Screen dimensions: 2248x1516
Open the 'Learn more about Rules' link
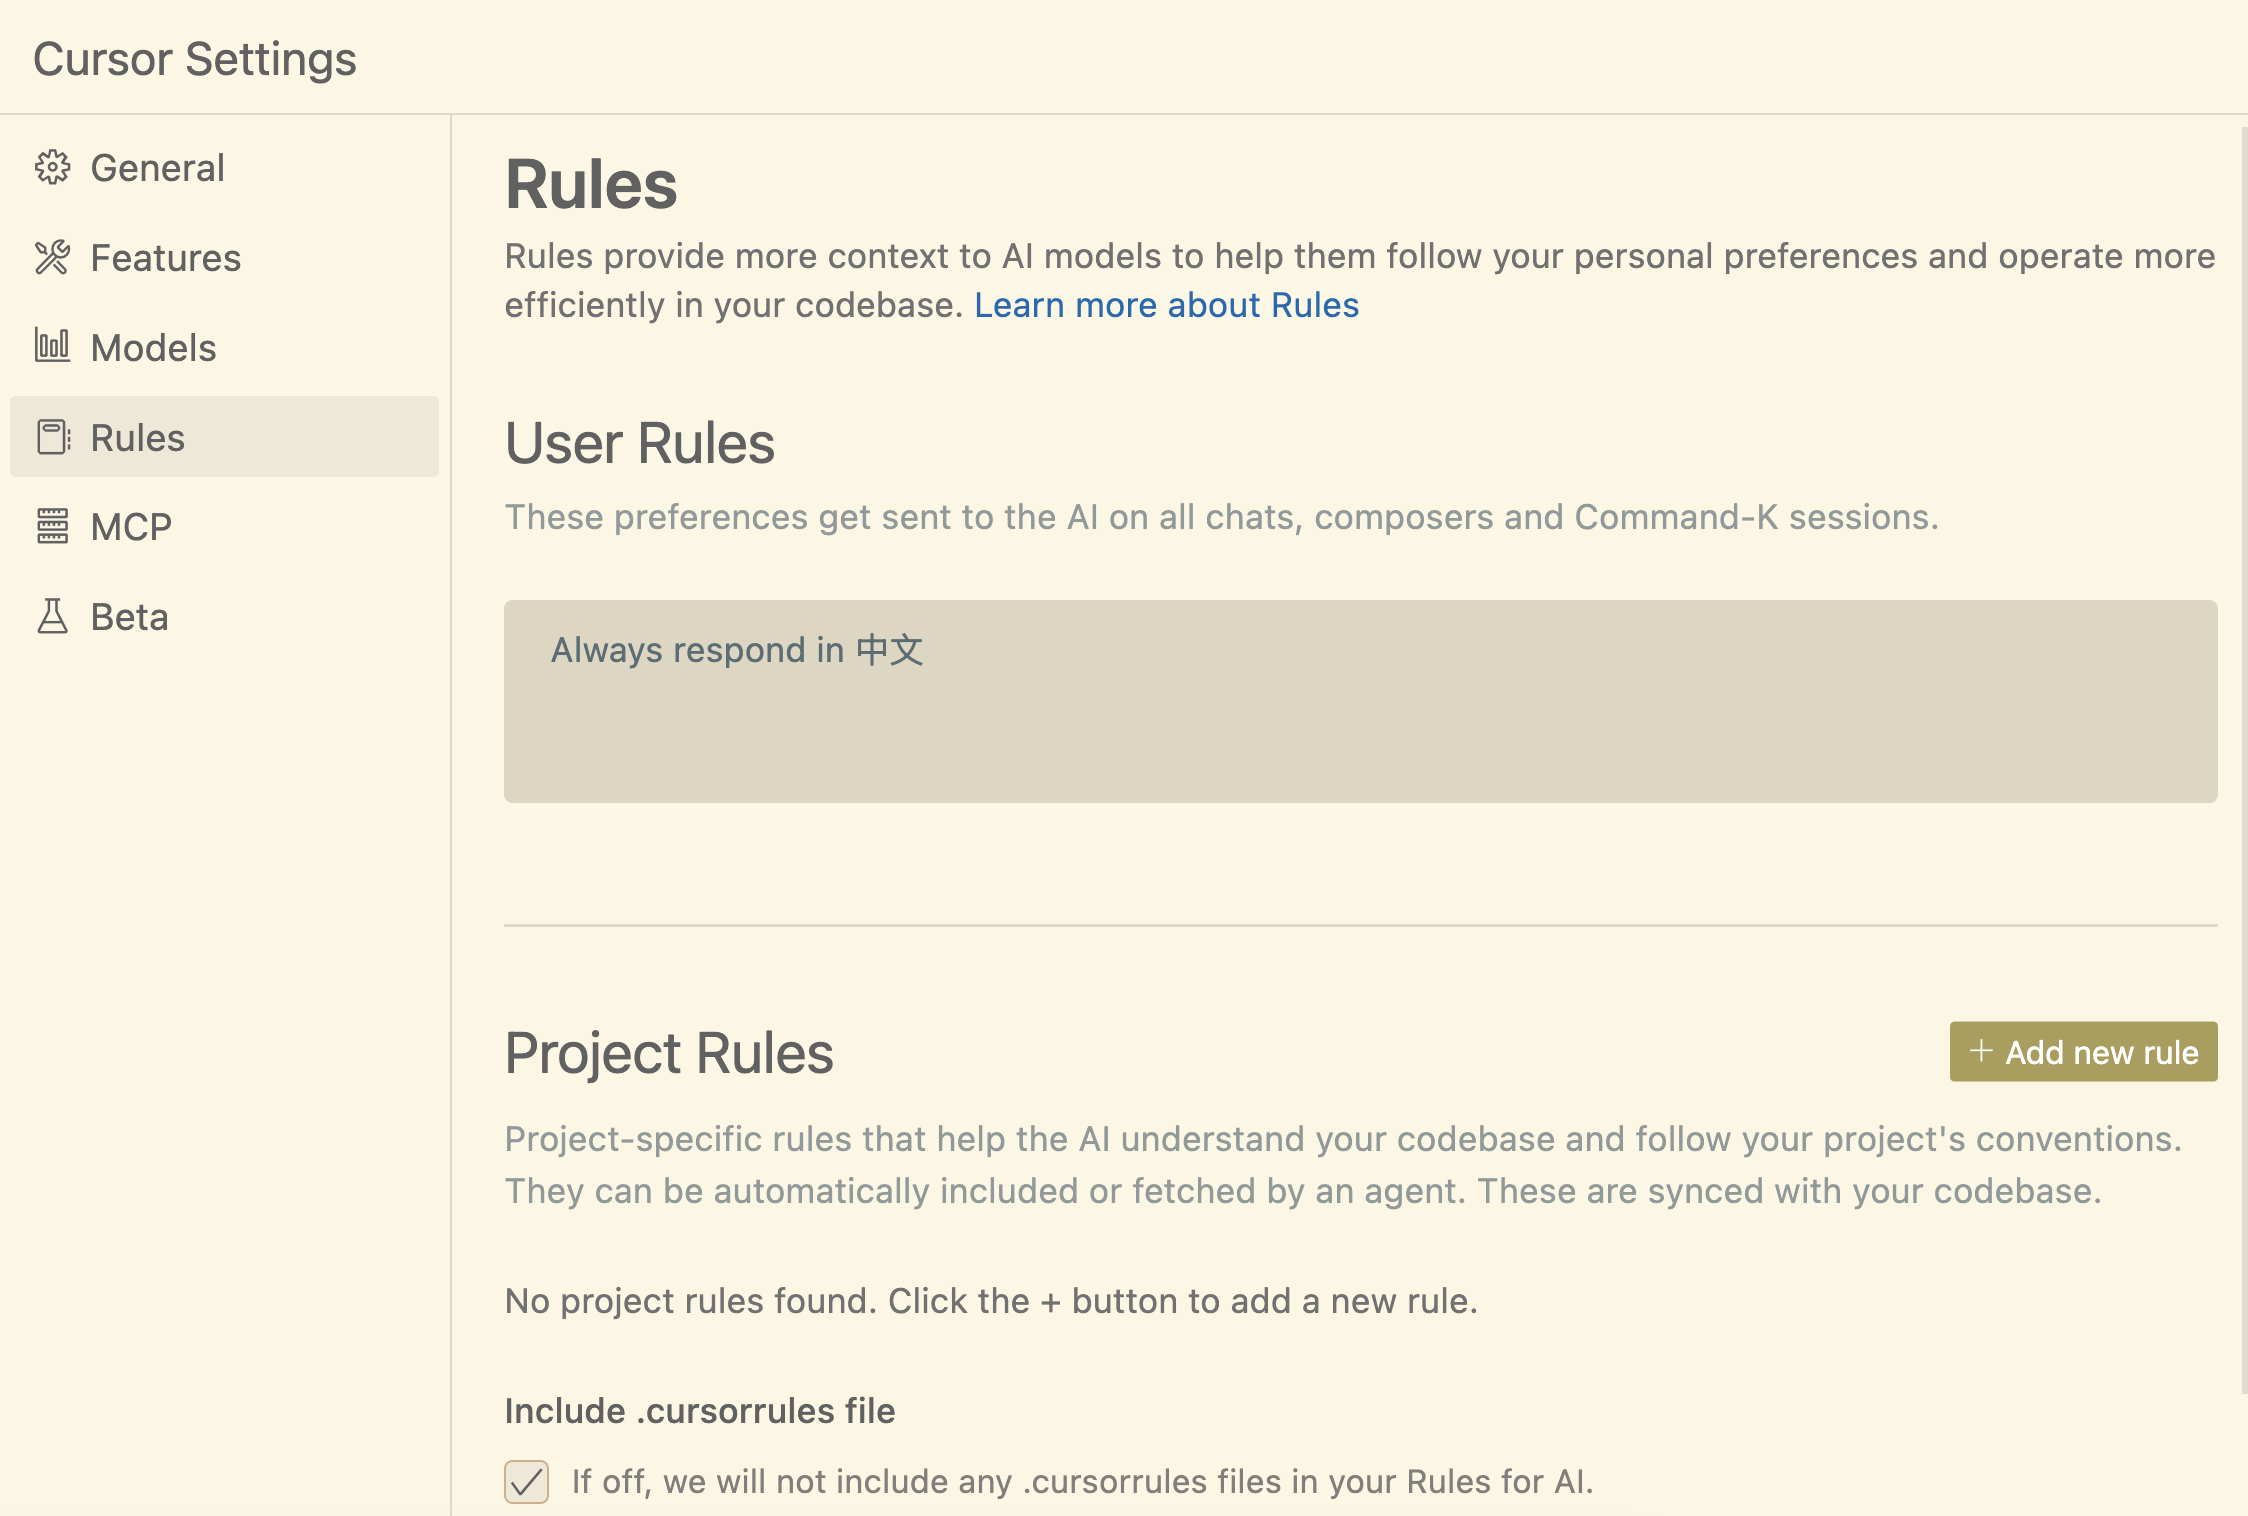1167,305
